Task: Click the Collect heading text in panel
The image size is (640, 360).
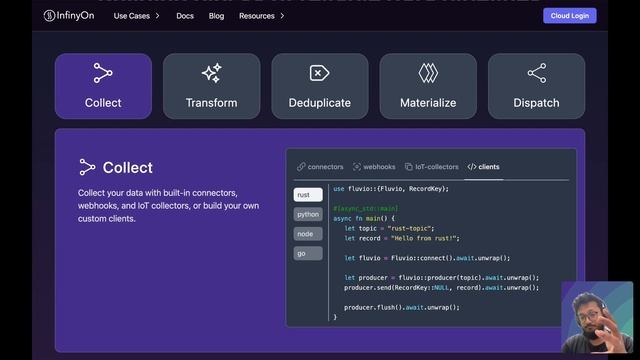Action: tap(128, 168)
